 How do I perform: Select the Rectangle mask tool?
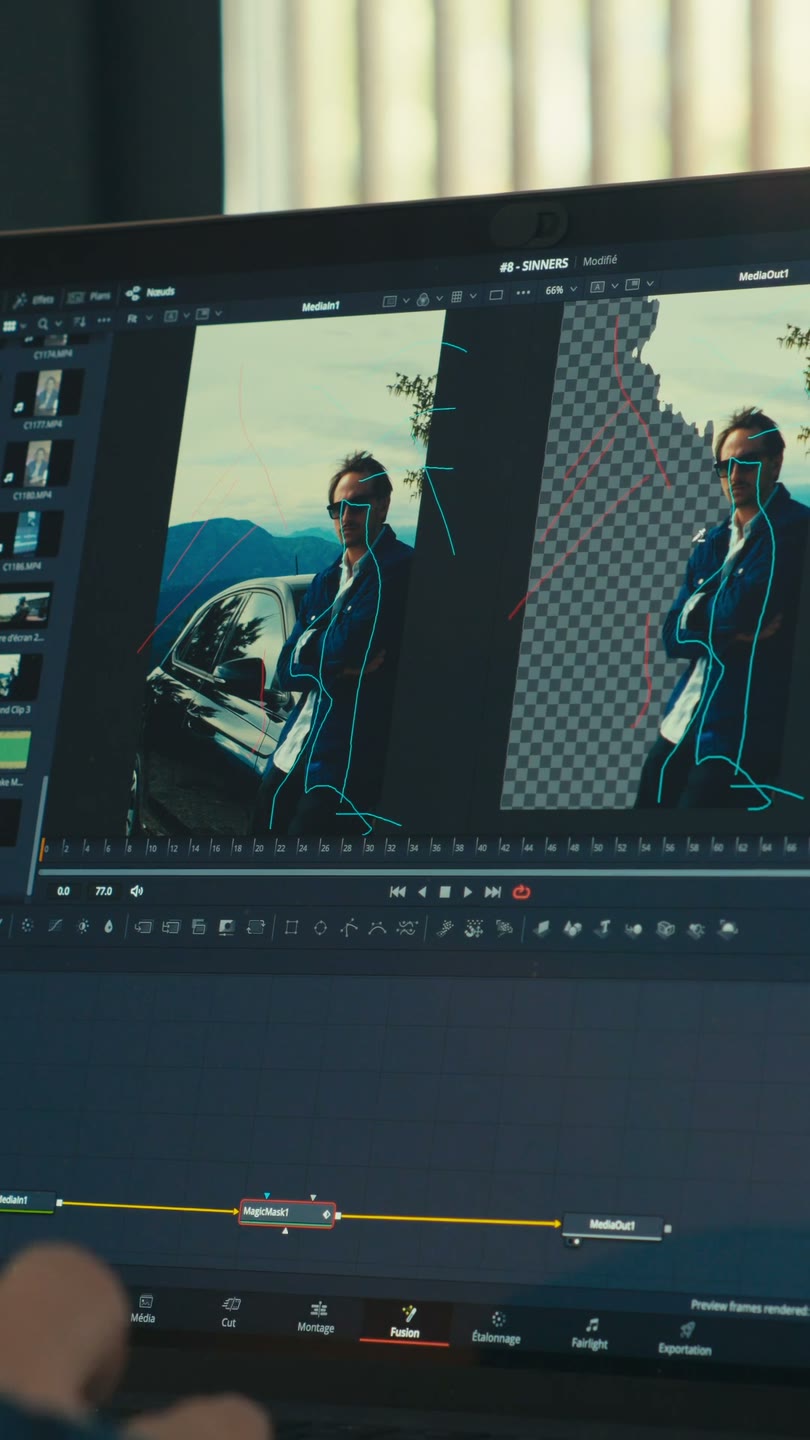click(291, 927)
